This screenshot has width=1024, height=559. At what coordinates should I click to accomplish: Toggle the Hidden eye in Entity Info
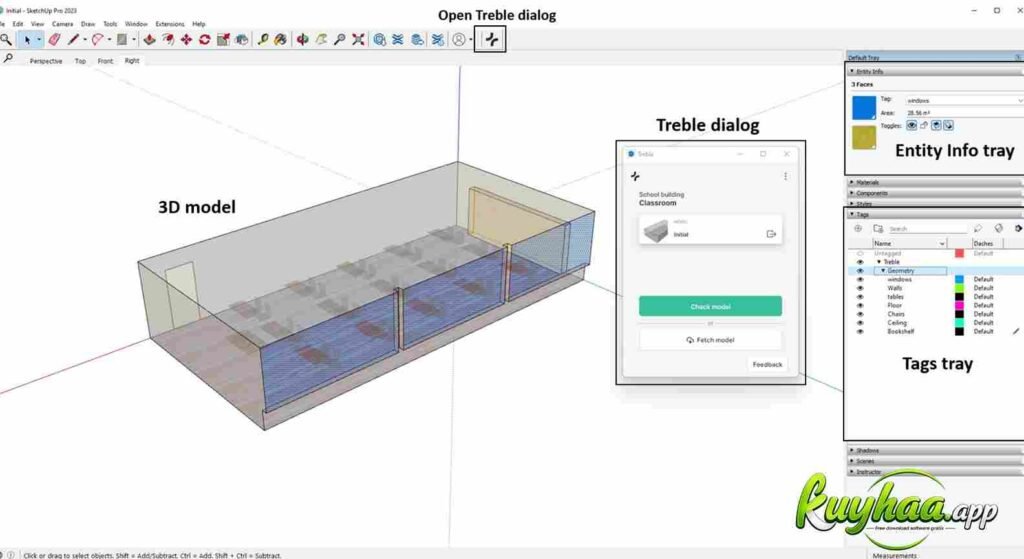912,125
